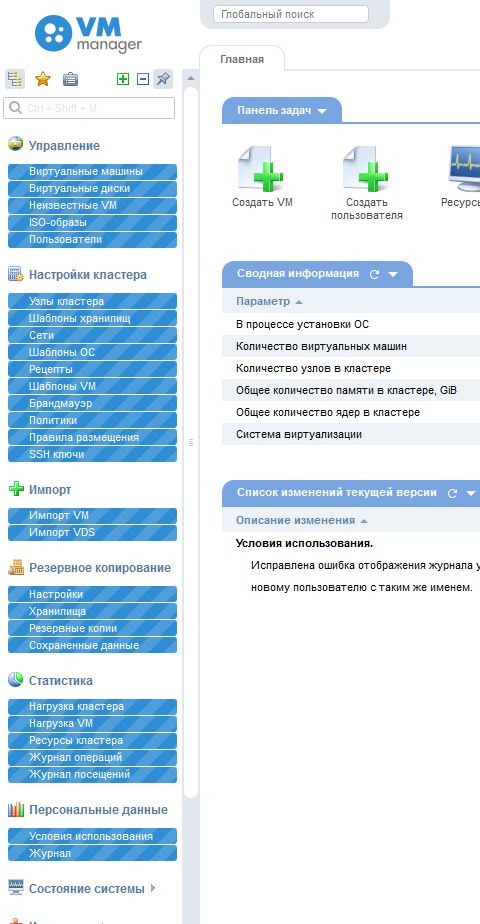Open the Панель задач dropdown arrow
This screenshot has height=924, width=480.
click(x=322, y=111)
